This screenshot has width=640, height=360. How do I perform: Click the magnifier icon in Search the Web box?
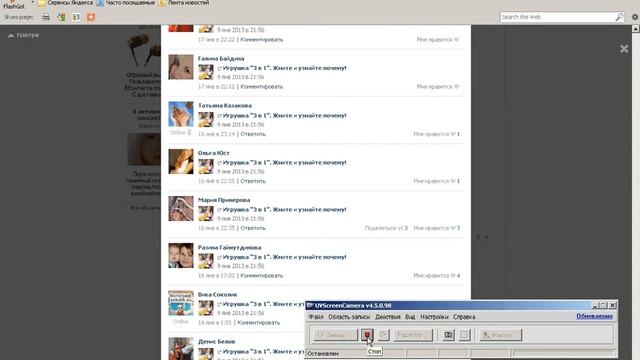point(619,17)
